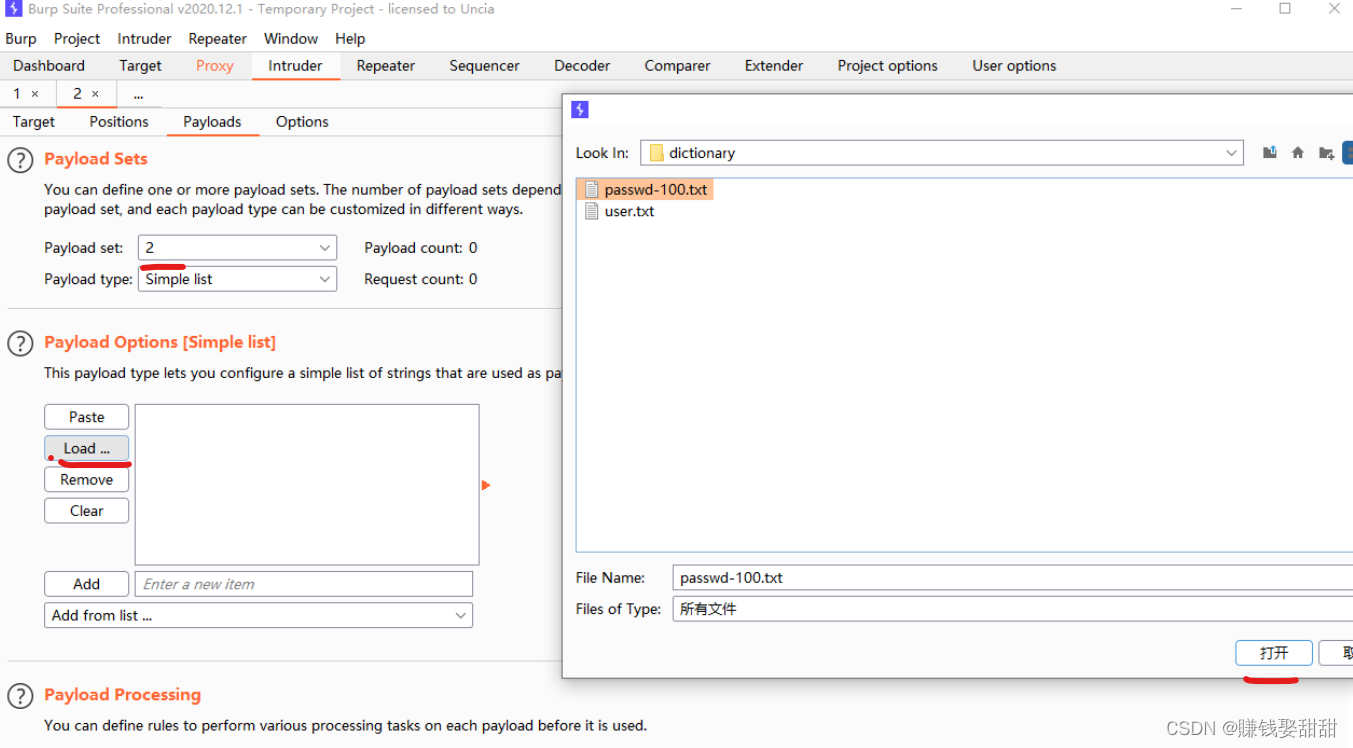Open help for Payload Processing section
Viewport: 1353px width, 748px height.
point(20,696)
